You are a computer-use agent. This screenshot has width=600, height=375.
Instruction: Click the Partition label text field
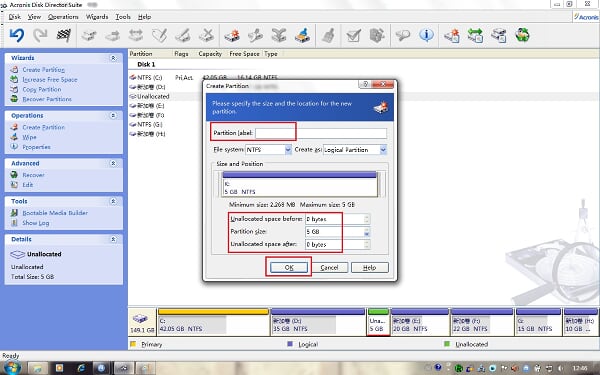[321, 133]
